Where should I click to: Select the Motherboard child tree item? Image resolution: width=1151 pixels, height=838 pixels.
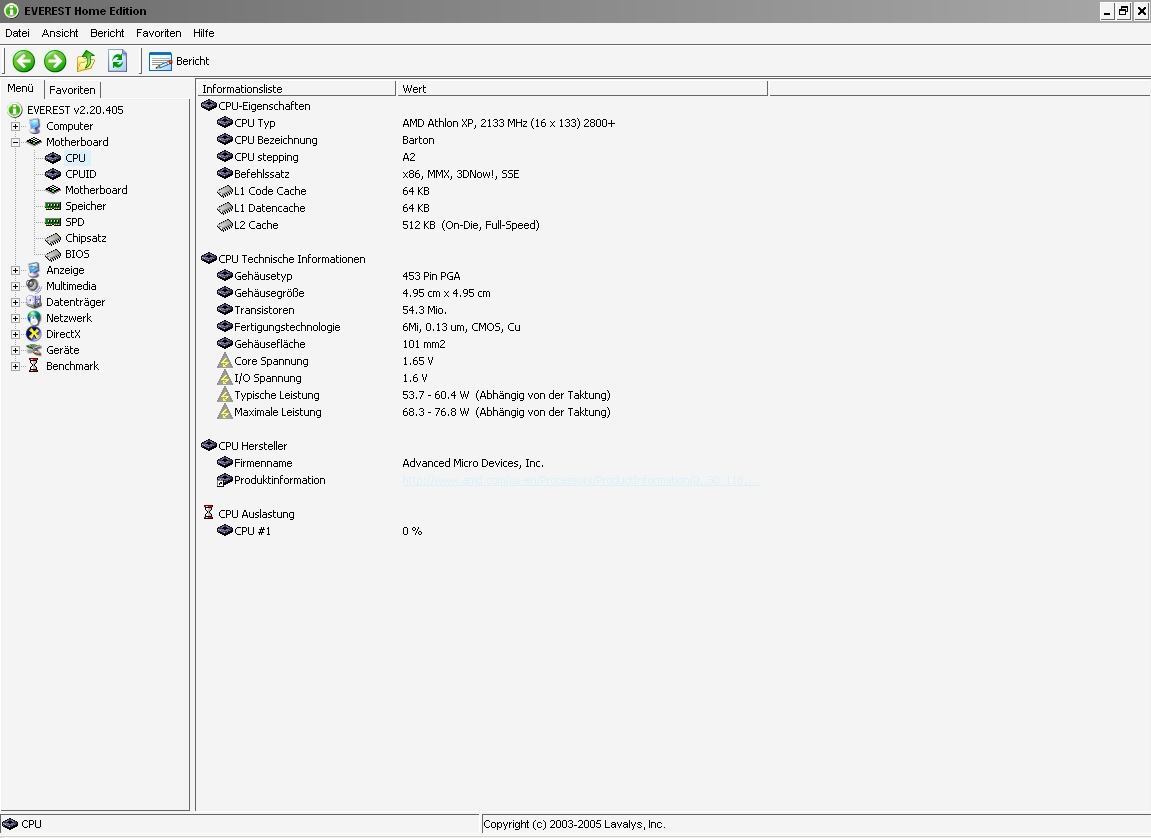click(x=96, y=190)
